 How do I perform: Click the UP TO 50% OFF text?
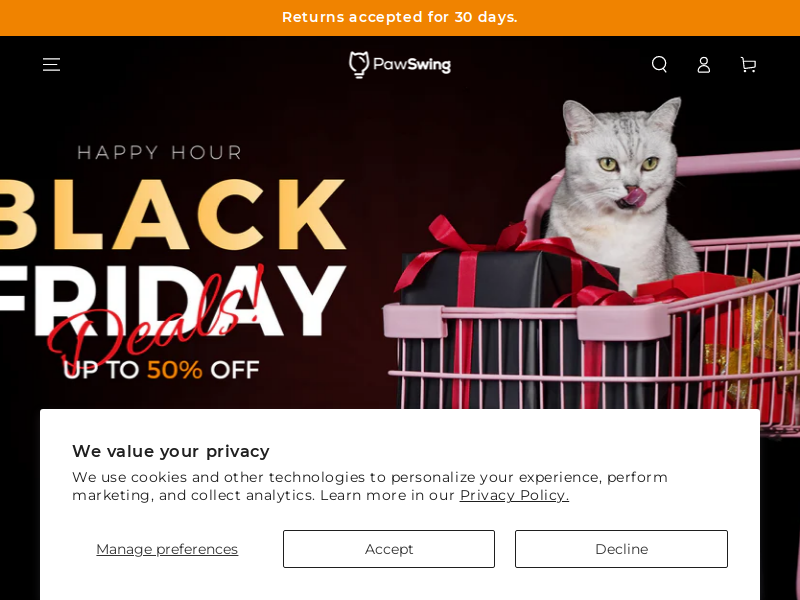pyautogui.click(x=161, y=370)
